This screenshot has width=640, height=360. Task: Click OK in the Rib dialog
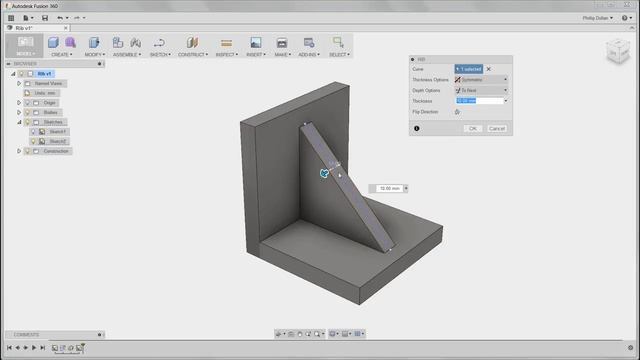[x=473, y=129]
